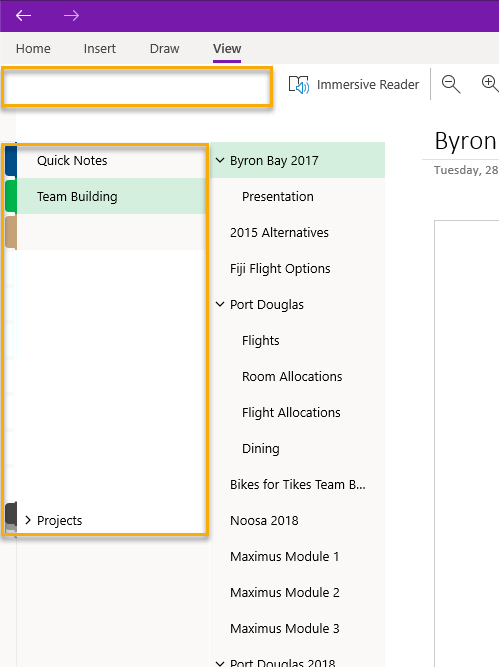
Task: Collapse the Port Douglas subpages chevron
Action: pyautogui.click(x=220, y=304)
